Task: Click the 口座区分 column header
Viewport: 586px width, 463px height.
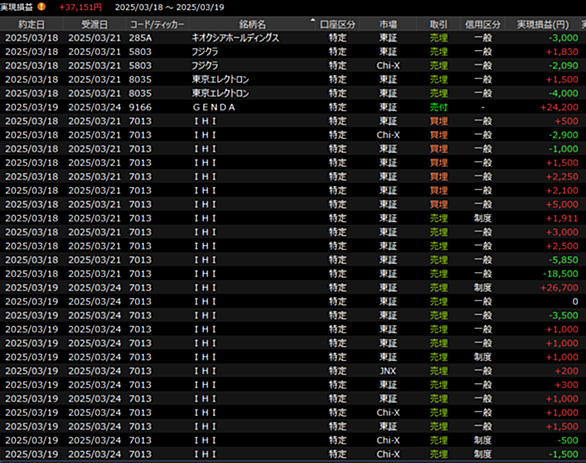Action: click(x=337, y=25)
